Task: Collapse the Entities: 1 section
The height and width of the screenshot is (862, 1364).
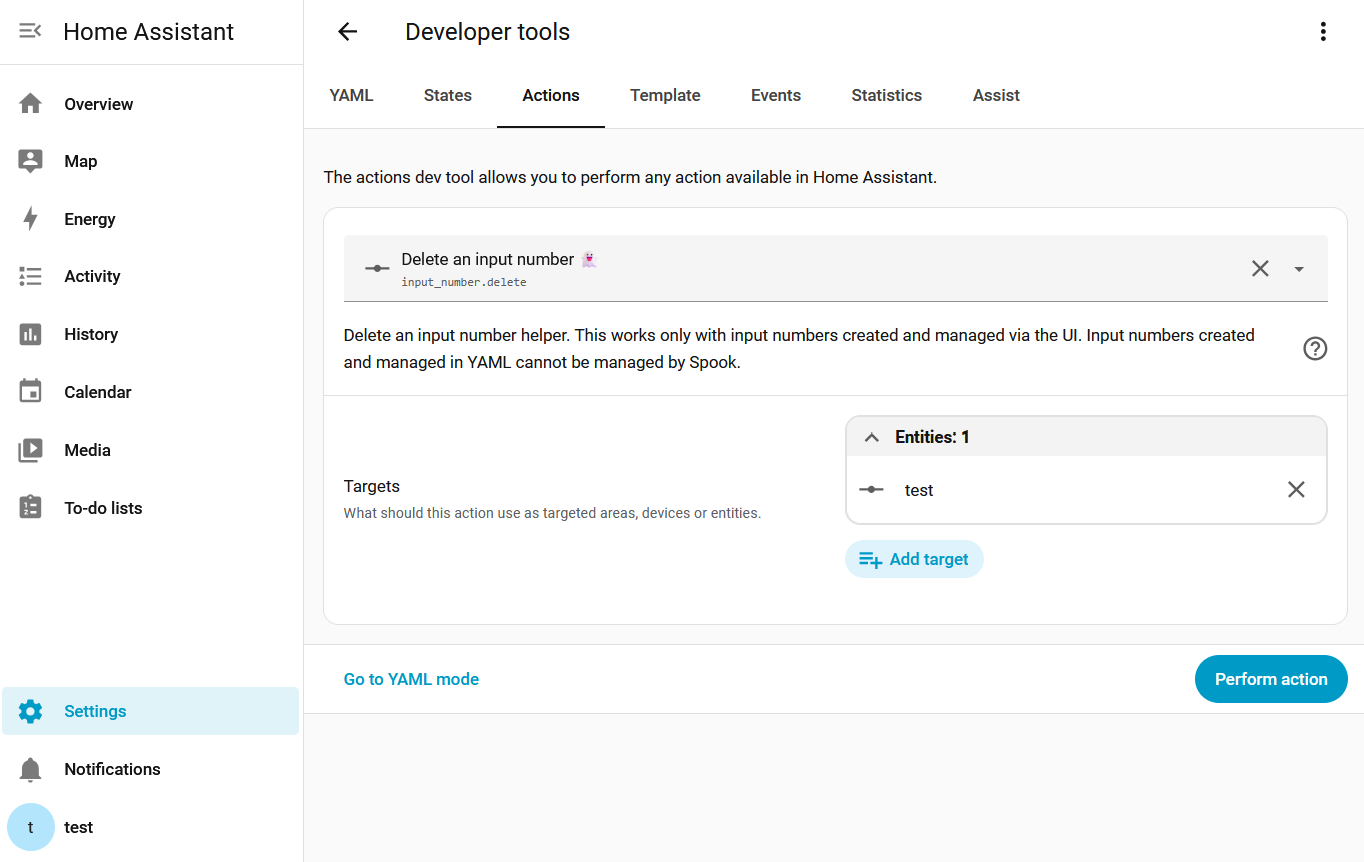Action: [x=871, y=437]
